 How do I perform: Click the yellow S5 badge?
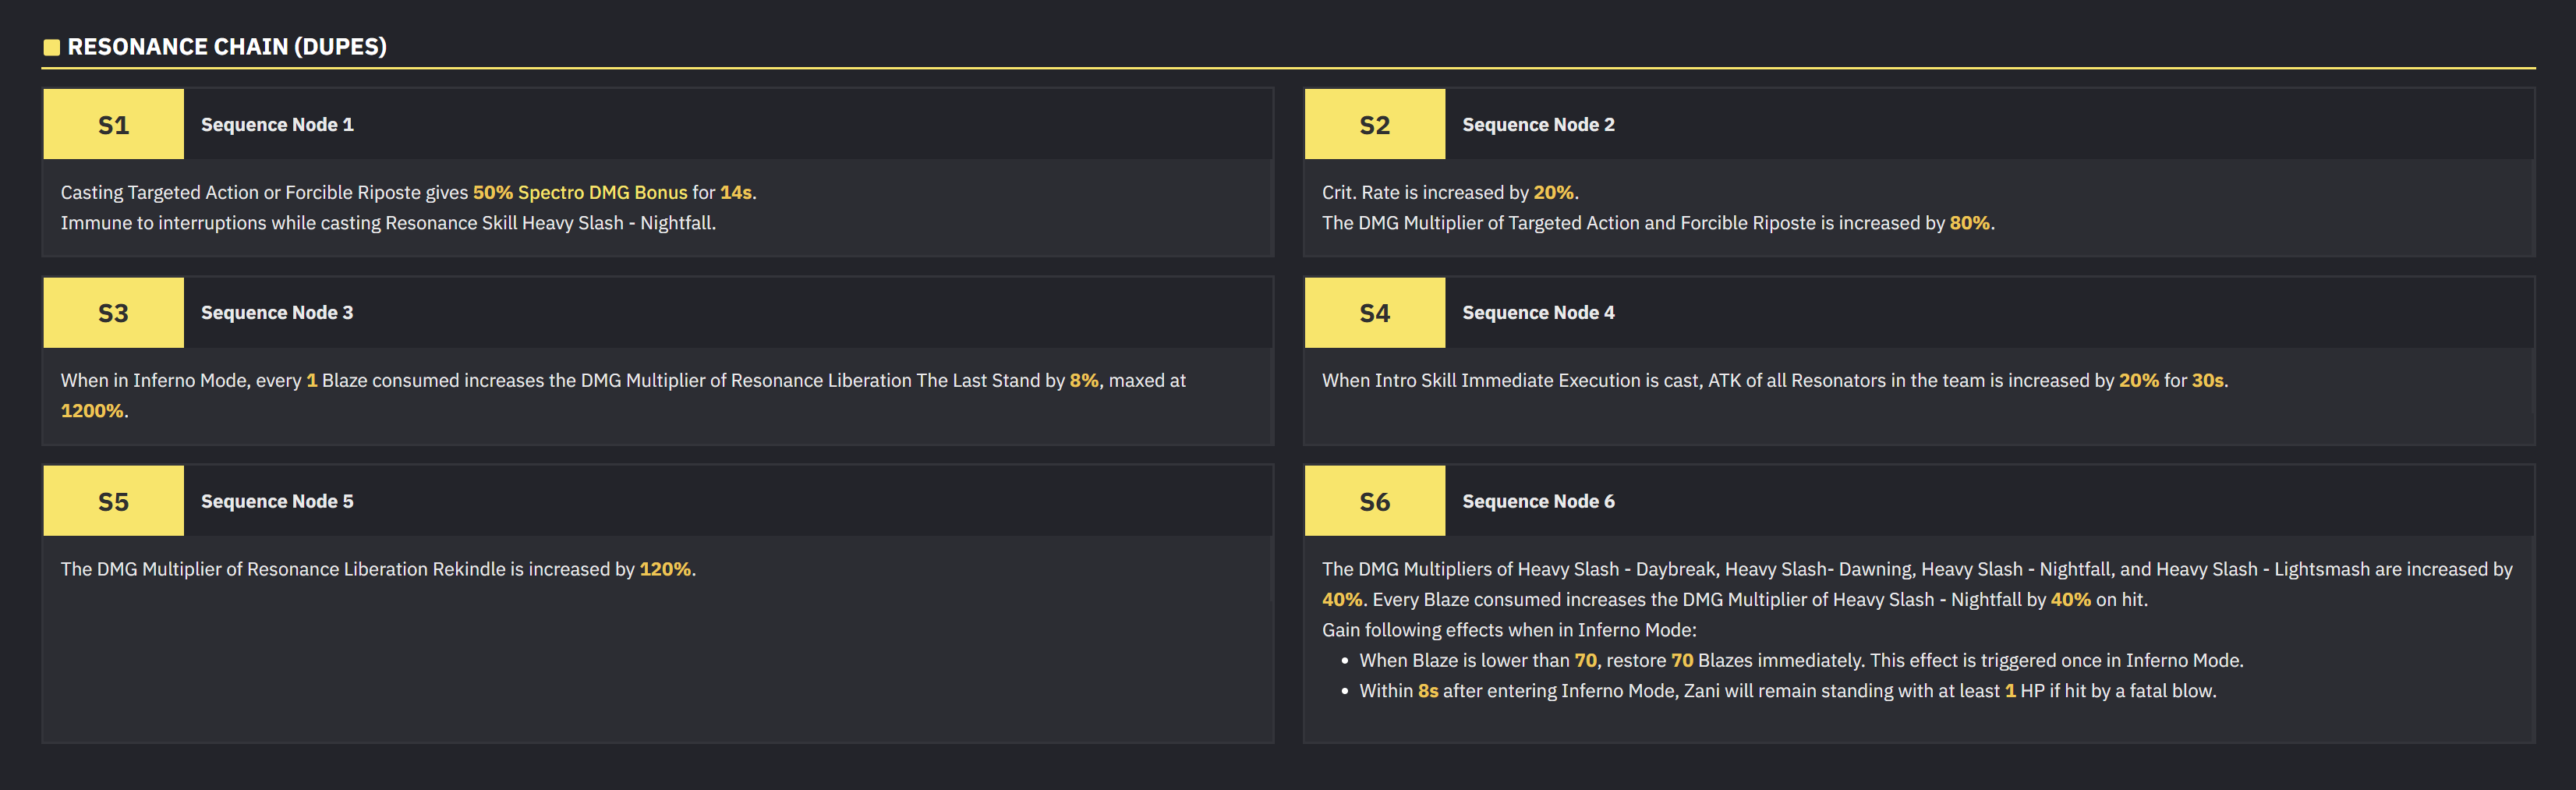pos(113,501)
